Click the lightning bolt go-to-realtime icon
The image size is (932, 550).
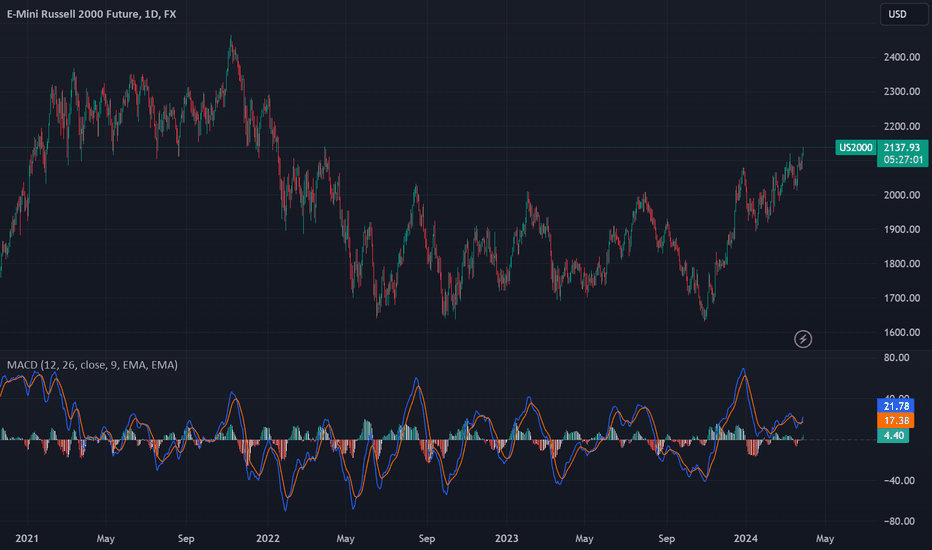[x=803, y=339]
